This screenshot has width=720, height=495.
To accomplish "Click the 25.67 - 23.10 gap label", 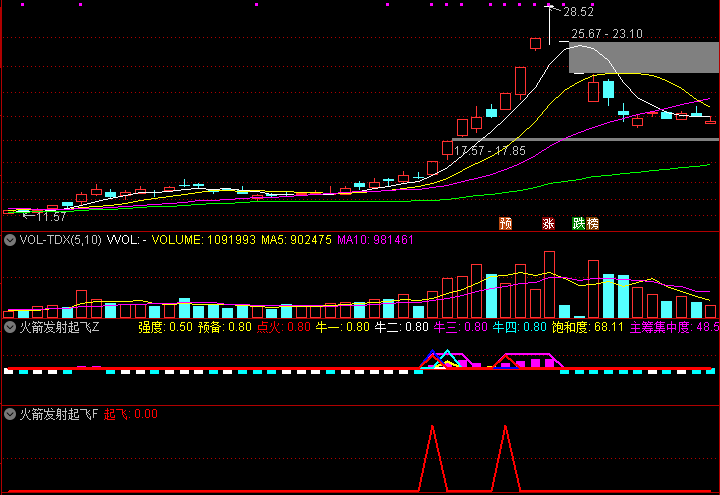I will pyautogui.click(x=607, y=34).
